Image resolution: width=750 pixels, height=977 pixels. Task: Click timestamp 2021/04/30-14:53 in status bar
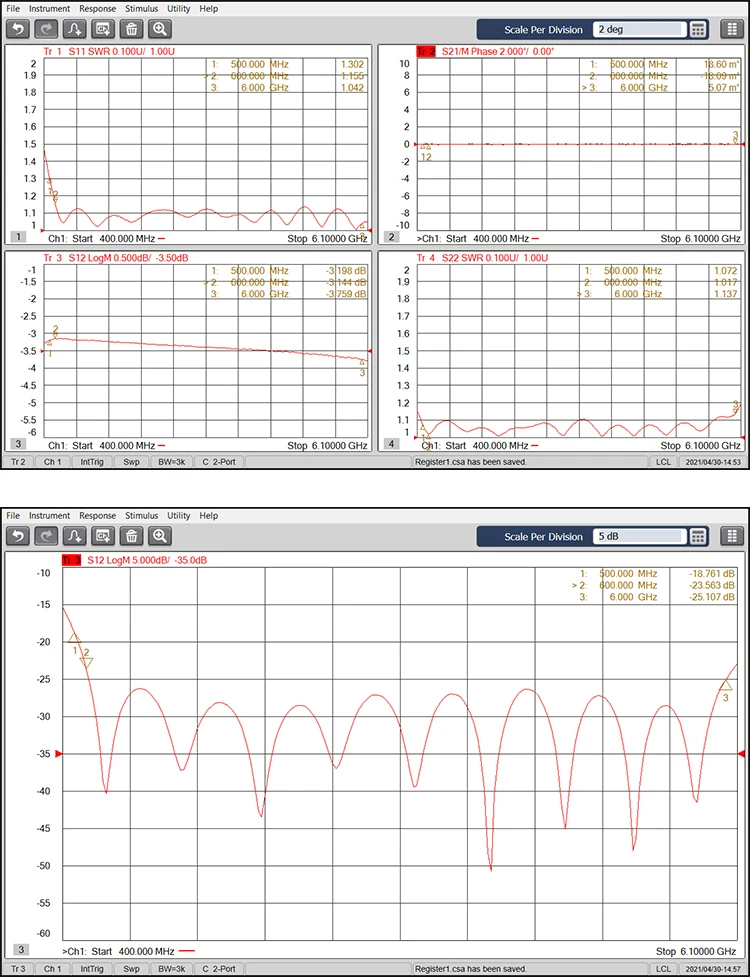pyautogui.click(x=713, y=462)
